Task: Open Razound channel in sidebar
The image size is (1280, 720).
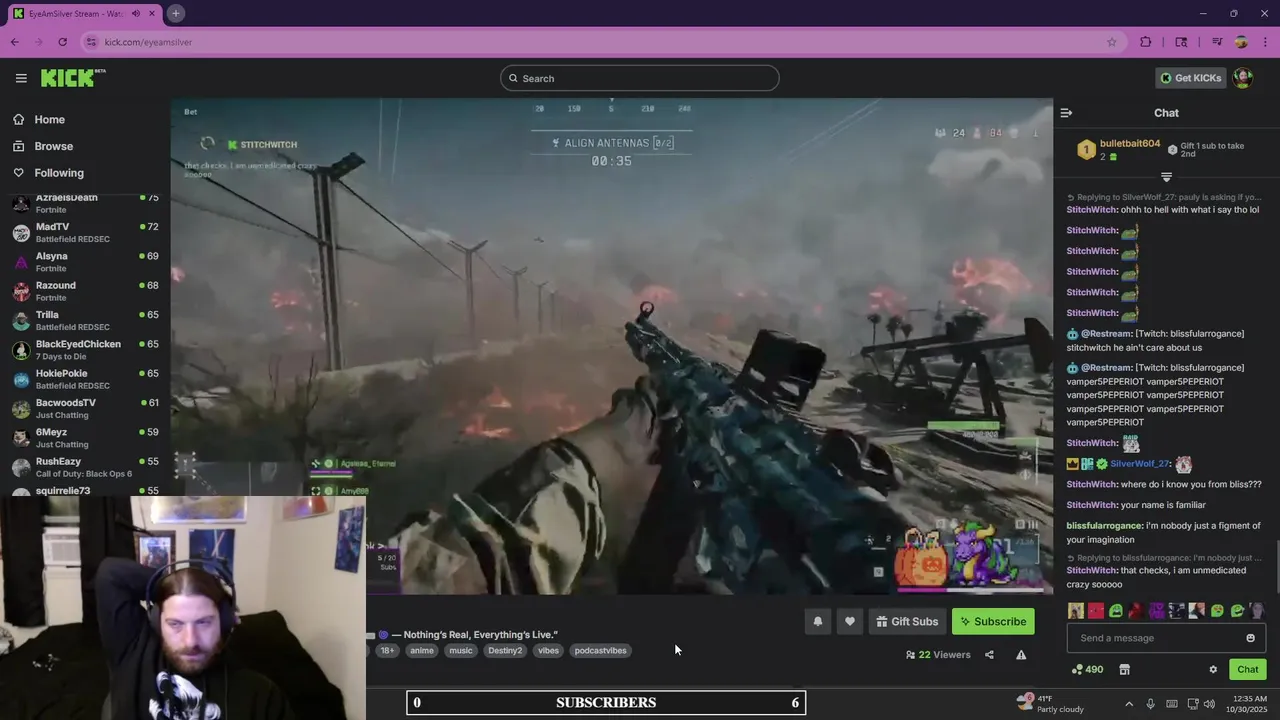Action: point(85,291)
